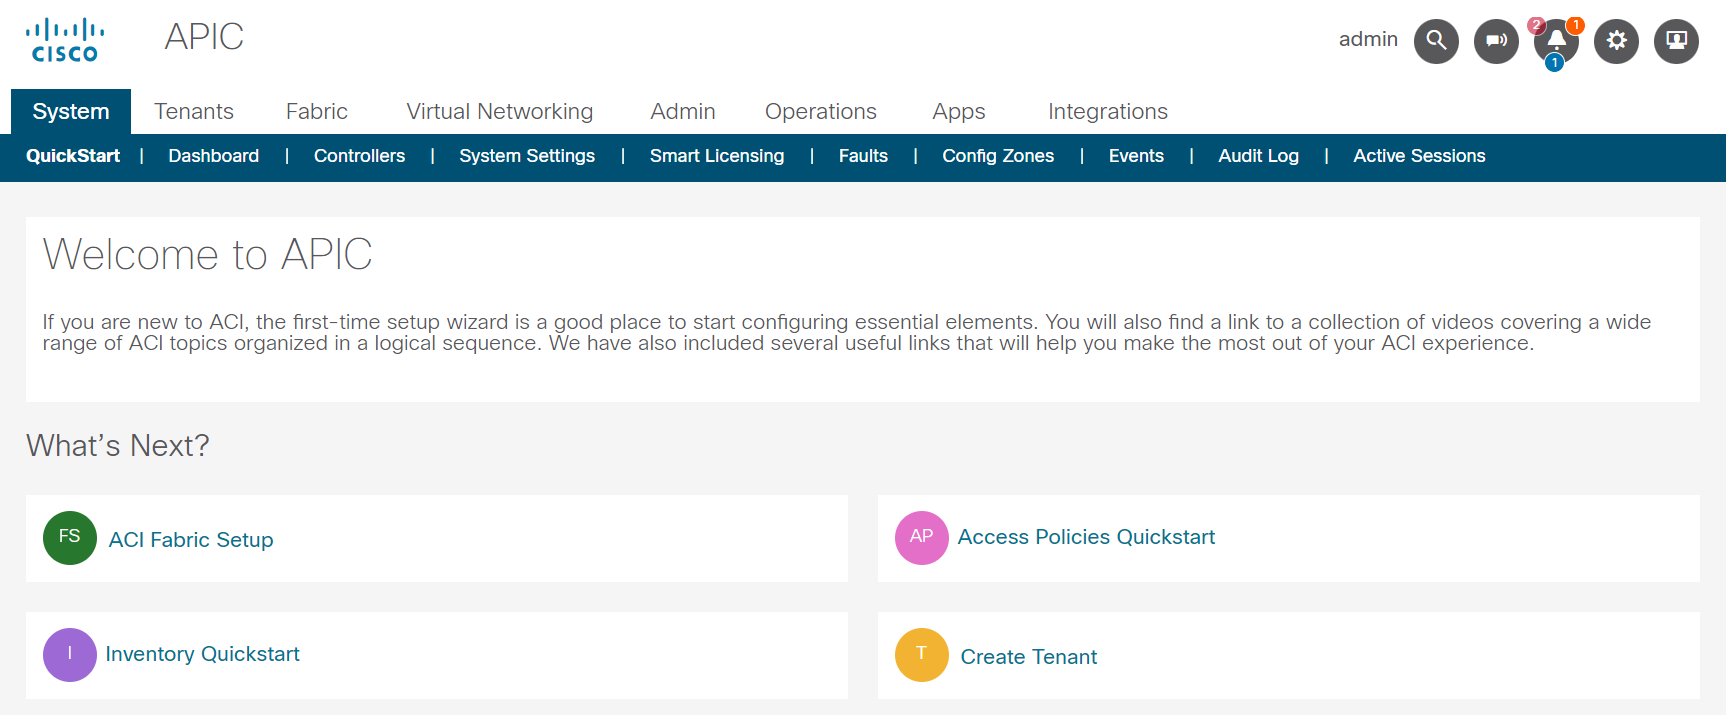Open the Fabric tab
This screenshot has height=715, width=1726.
pos(317,111)
